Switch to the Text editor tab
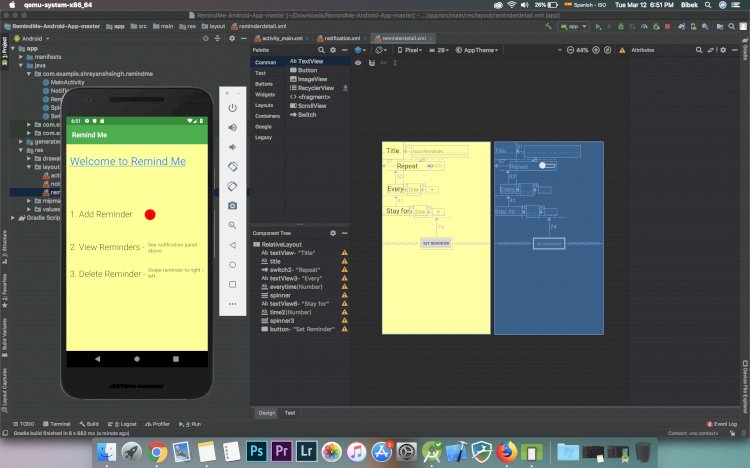Screen dimensions: 750x468 click(x=290, y=413)
